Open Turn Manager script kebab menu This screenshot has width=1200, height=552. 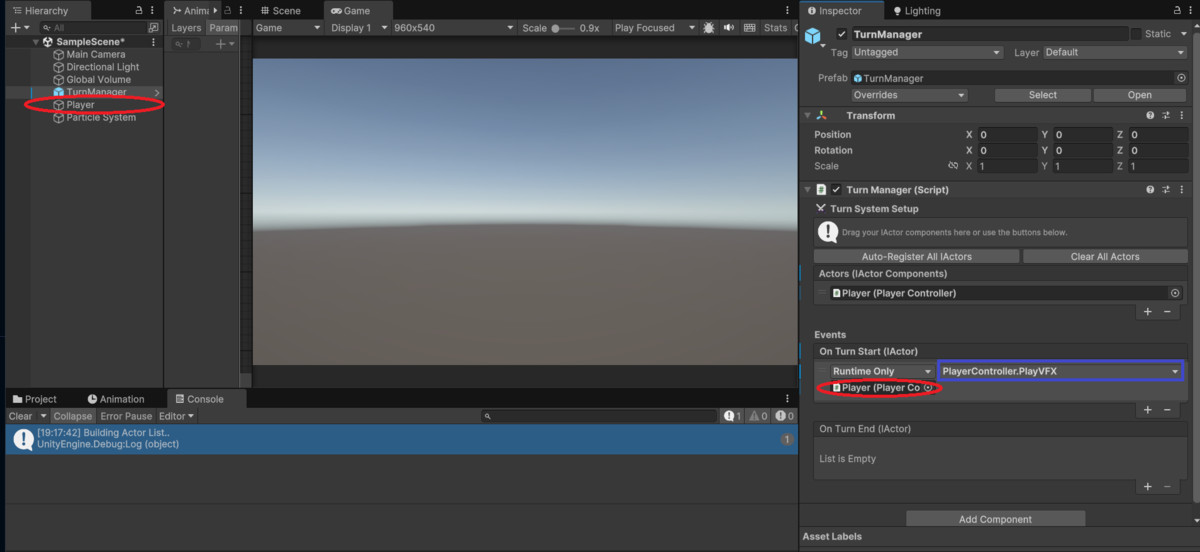point(1181,190)
